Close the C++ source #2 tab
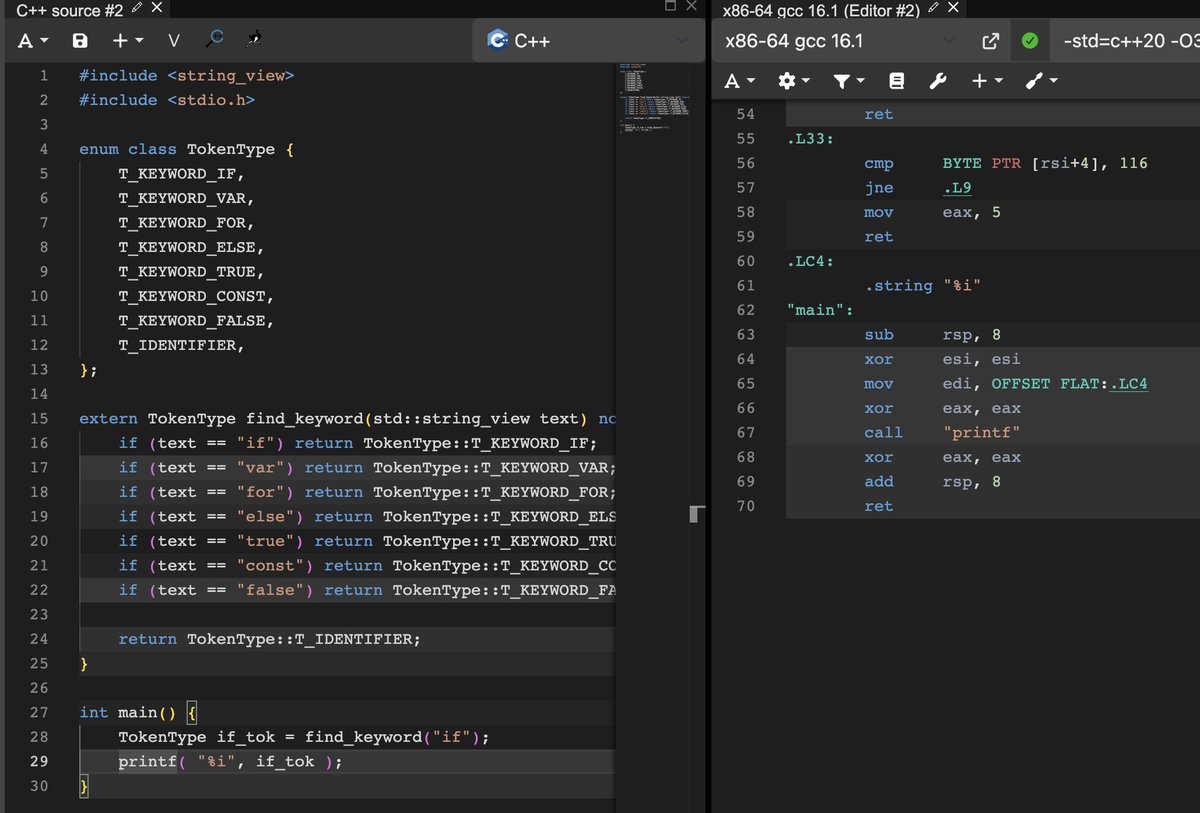The height and width of the screenshot is (813, 1200). point(156,9)
